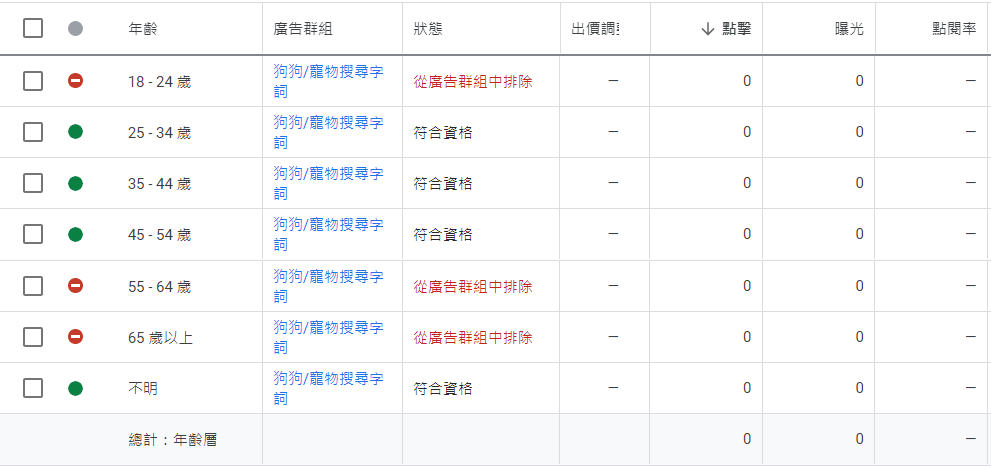Open 狗狗/寵物搜尋字詞 link in 18 - 24 歲 row

coord(328,80)
